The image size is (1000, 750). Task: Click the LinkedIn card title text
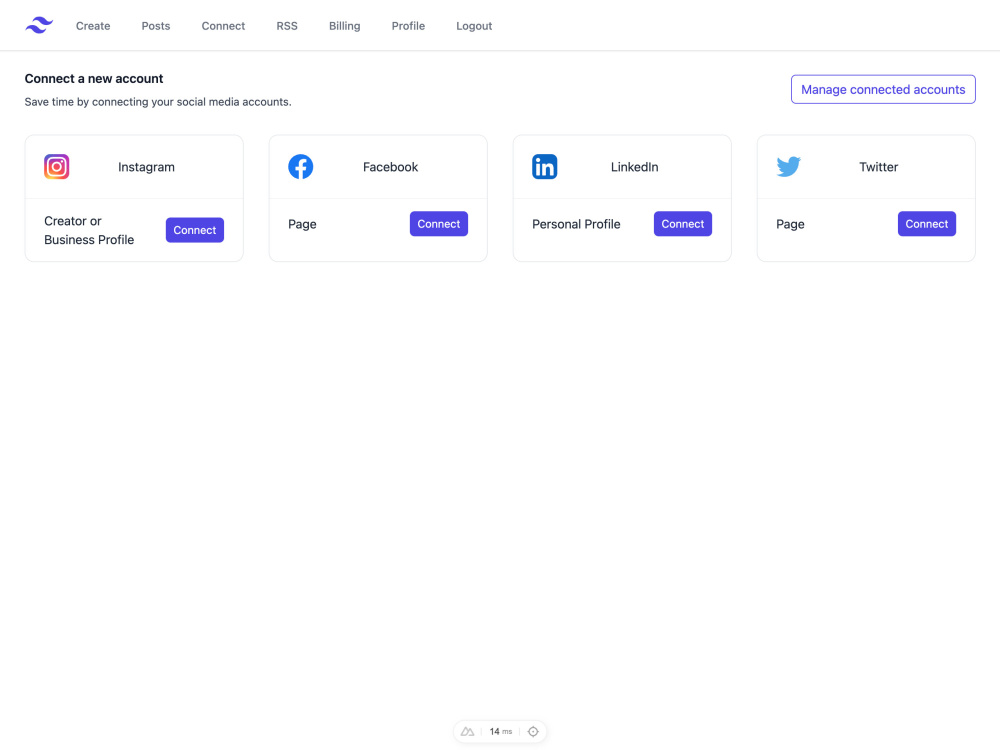(x=635, y=167)
